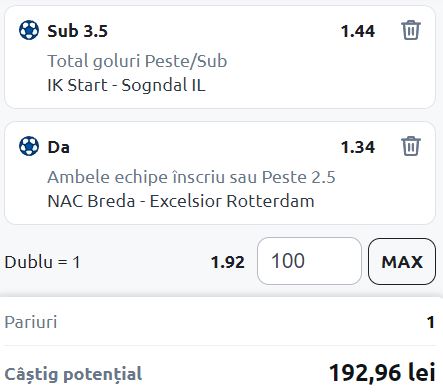
Task: Remove the NAC Breda bet with trash icon
Action: pyautogui.click(x=411, y=146)
